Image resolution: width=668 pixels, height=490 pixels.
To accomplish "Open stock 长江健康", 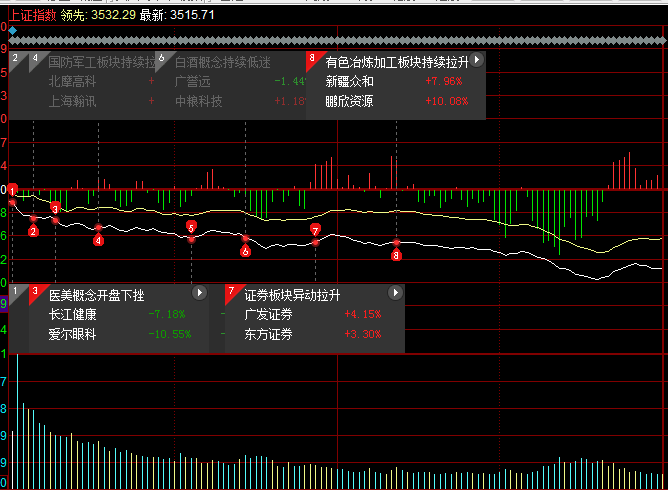I will click(x=72, y=314).
